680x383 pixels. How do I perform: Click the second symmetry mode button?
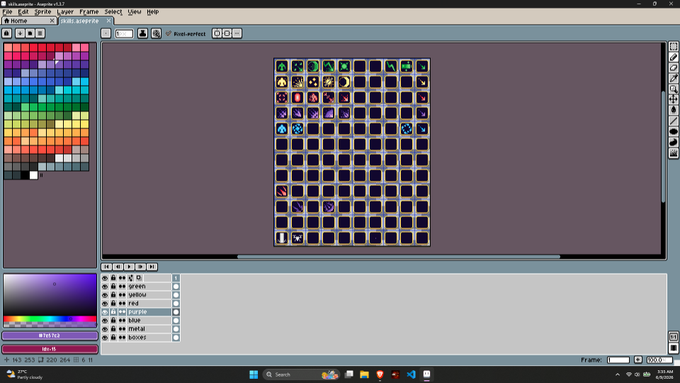(227, 33)
